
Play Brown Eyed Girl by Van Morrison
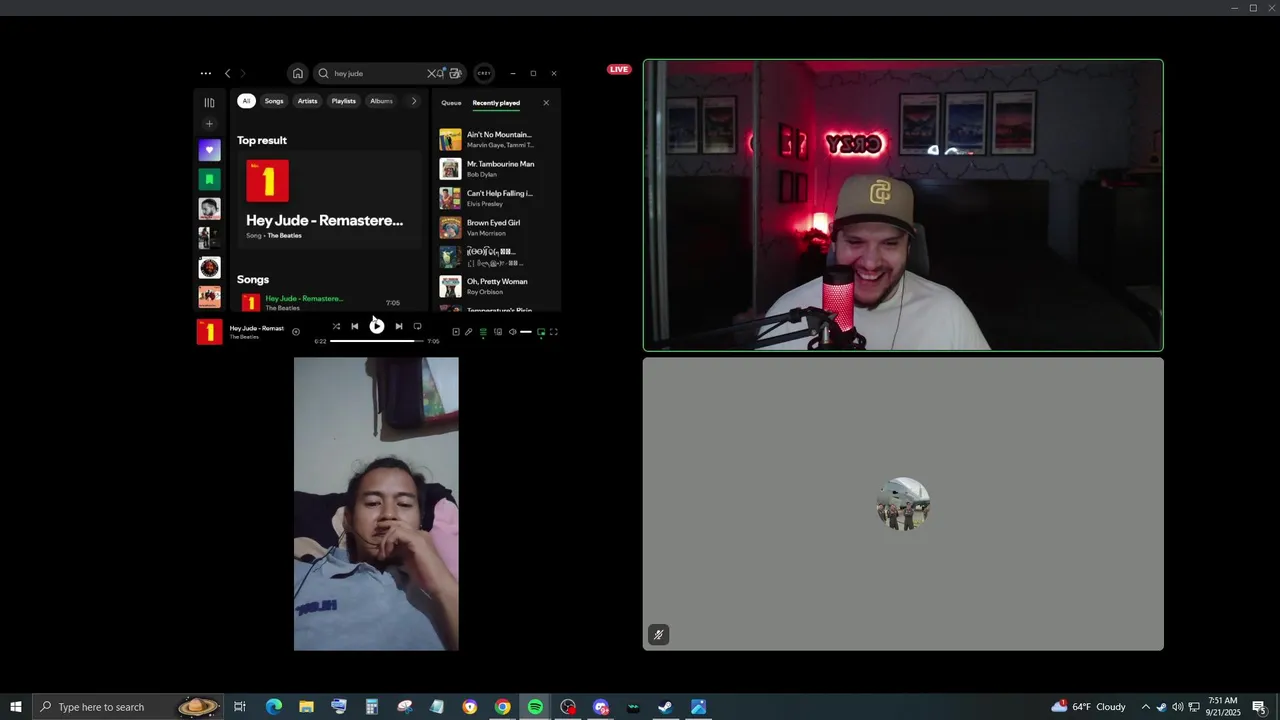[x=496, y=227]
